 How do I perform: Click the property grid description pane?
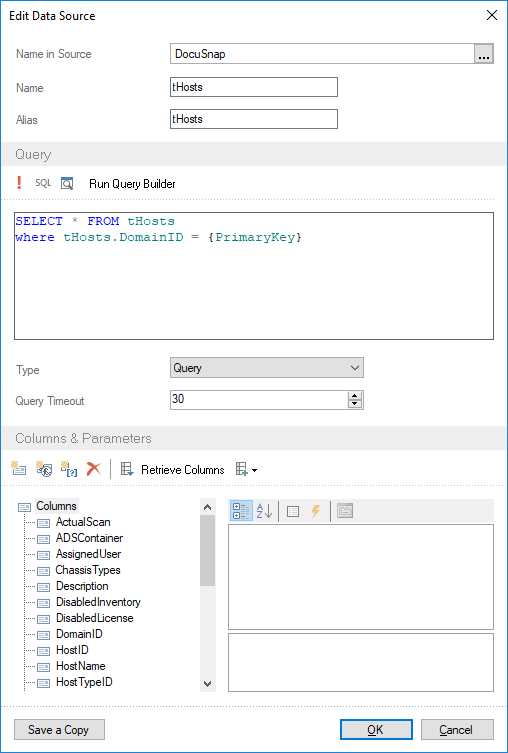tap(361, 662)
